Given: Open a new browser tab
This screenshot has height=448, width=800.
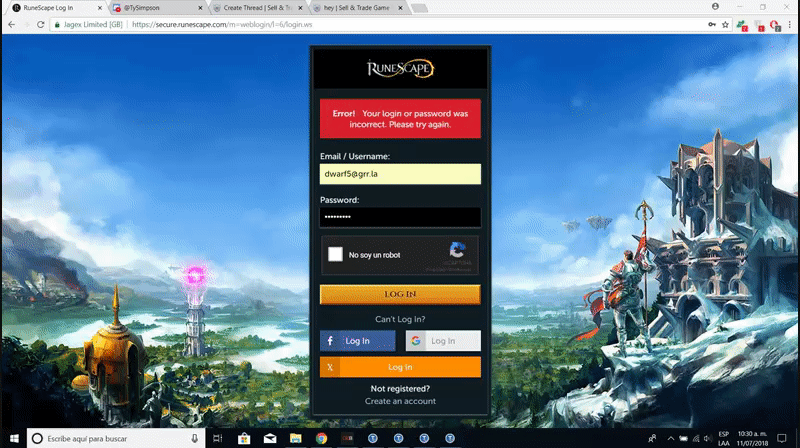Looking at the screenshot, I should point(419,8).
